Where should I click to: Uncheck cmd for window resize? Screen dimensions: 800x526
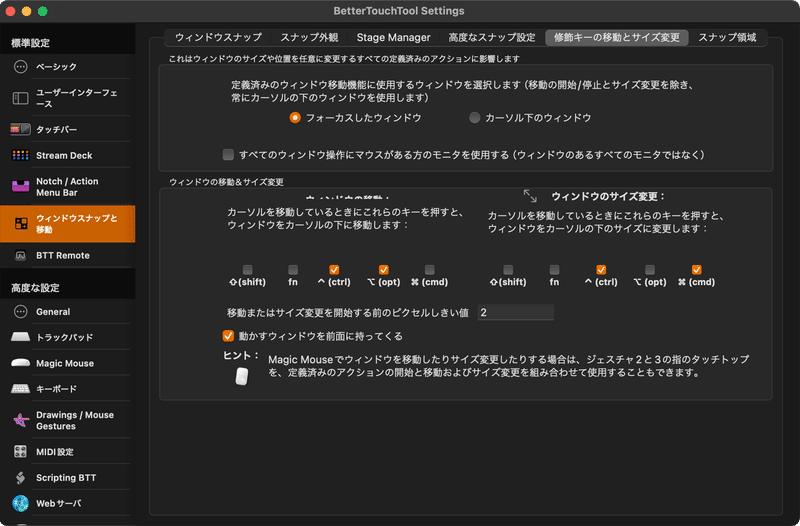pos(696,269)
